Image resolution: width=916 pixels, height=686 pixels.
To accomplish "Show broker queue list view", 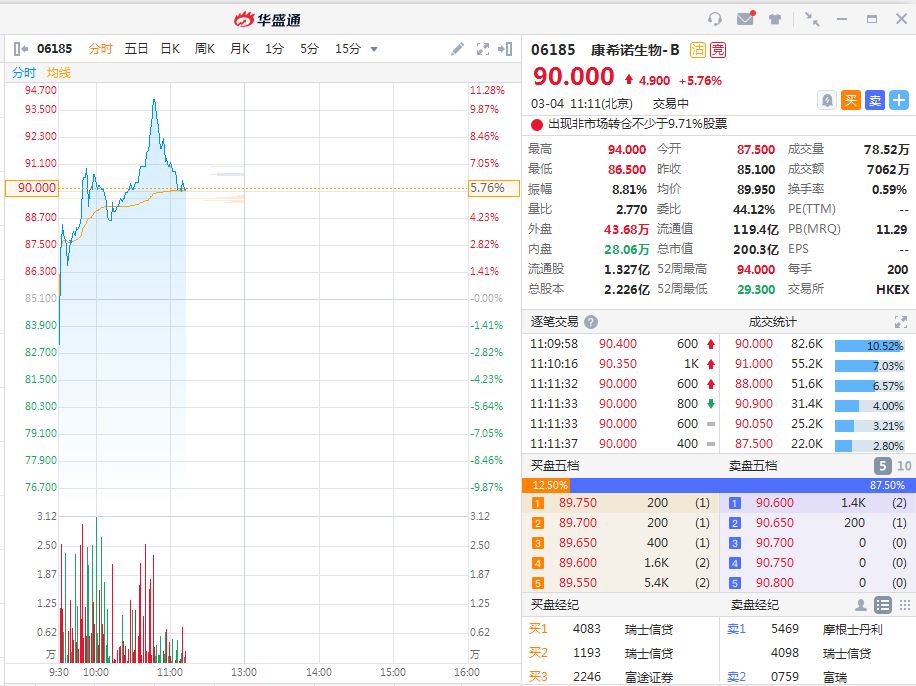I will [x=883, y=605].
